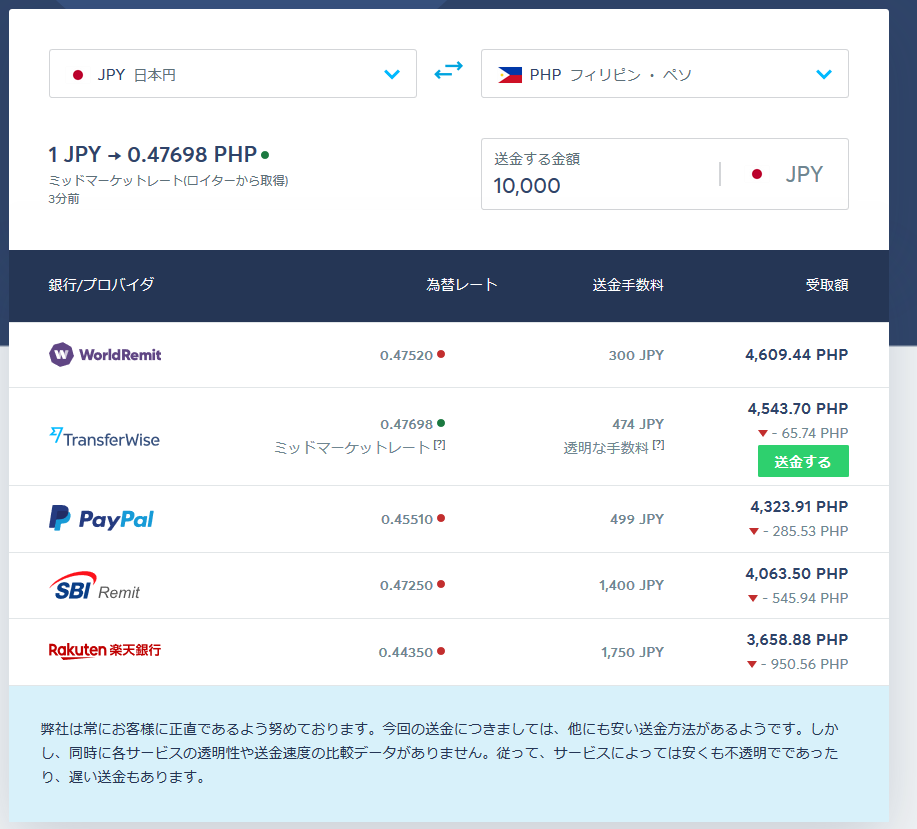Click the JPY currency label beside amount
917x829 pixels.
click(804, 174)
